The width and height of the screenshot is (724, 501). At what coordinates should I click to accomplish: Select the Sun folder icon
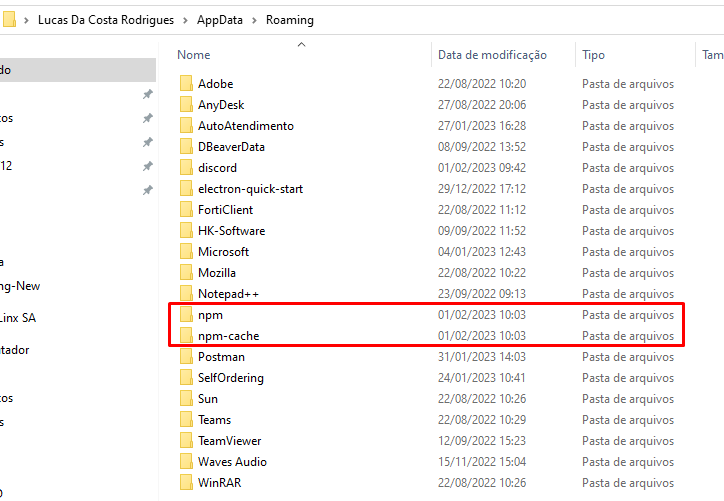[x=186, y=399]
